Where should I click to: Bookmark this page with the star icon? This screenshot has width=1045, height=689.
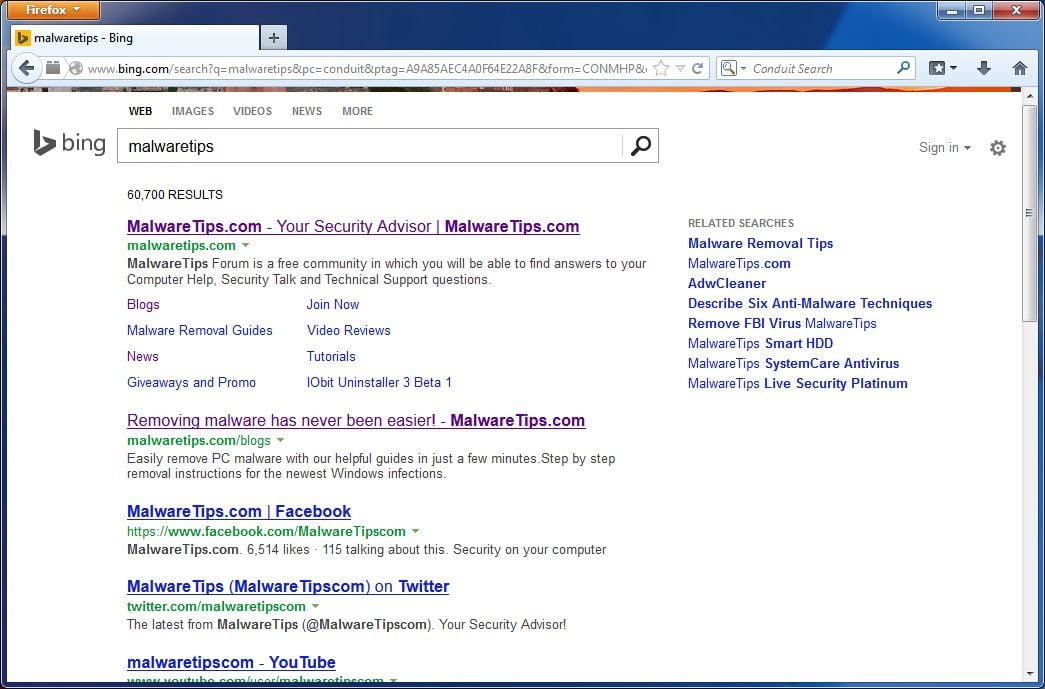(660, 68)
